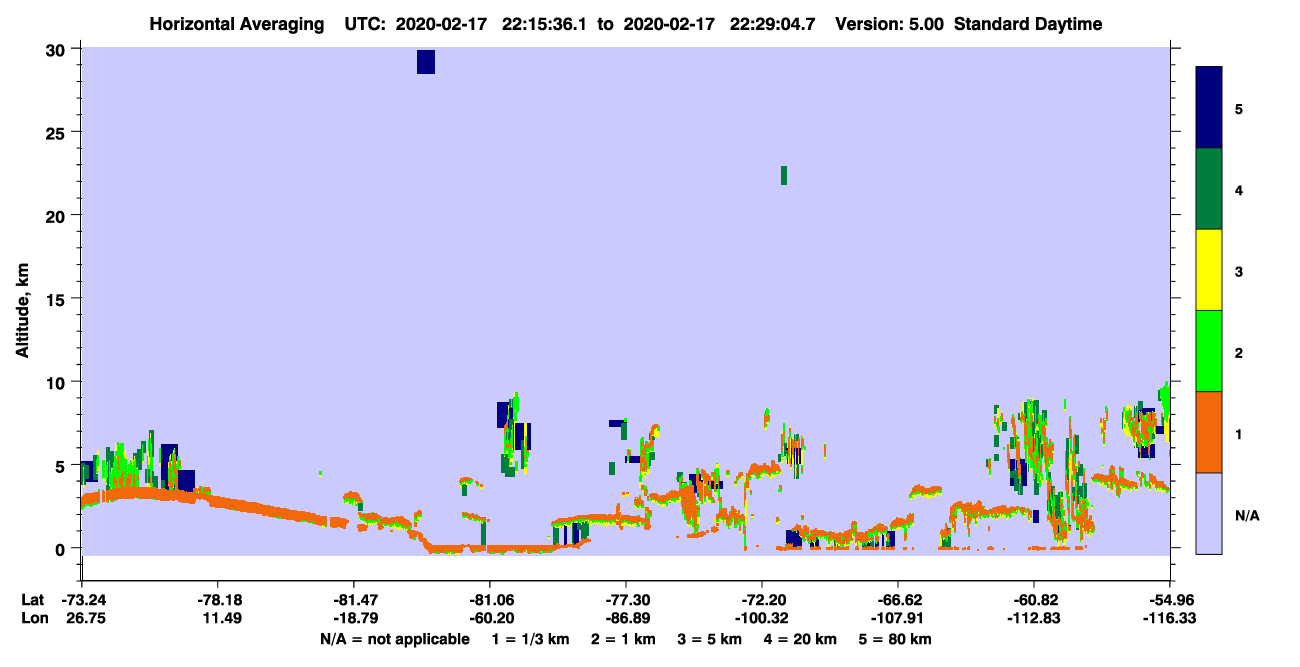The width and height of the screenshot is (1300, 667).
Task: Click the altitude tick label 25
Action: click(x=58, y=132)
